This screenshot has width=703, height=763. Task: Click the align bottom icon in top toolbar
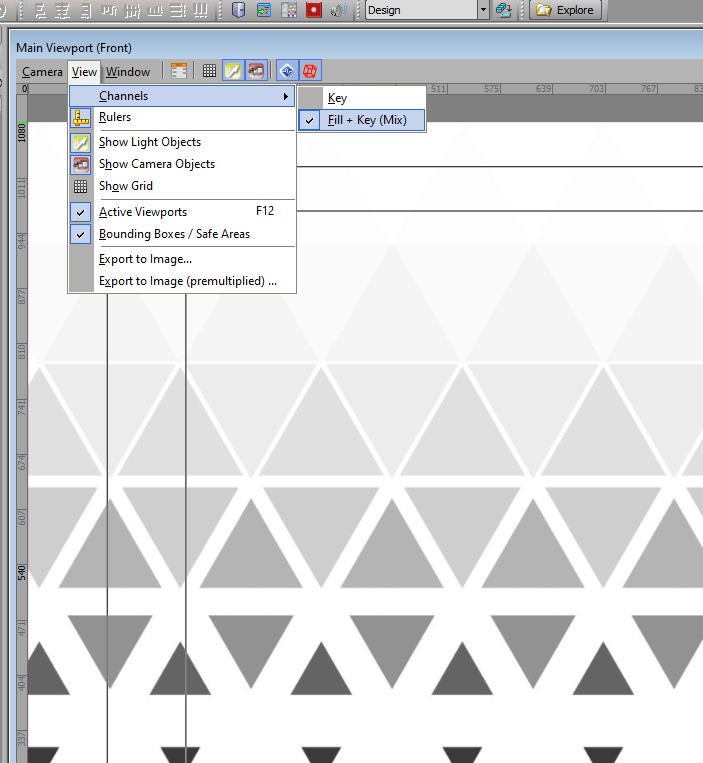point(155,10)
